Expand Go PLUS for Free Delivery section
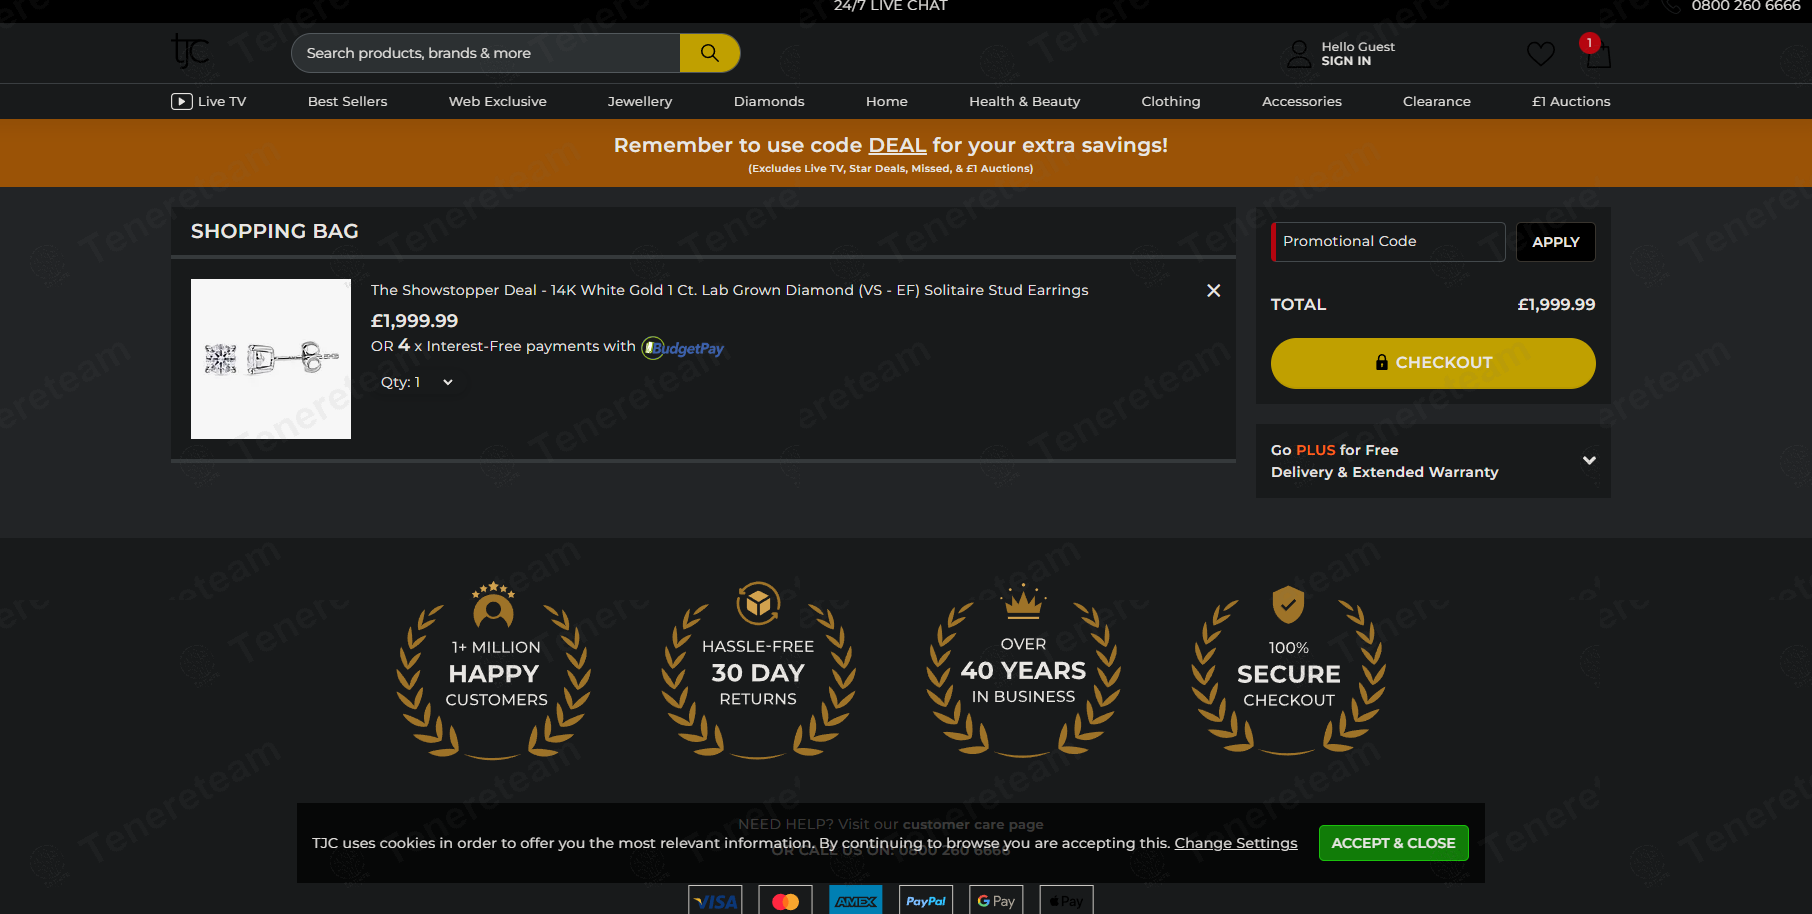Image resolution: width=1812 pixels, height=914 pixels. click(x=1433, y=461)
